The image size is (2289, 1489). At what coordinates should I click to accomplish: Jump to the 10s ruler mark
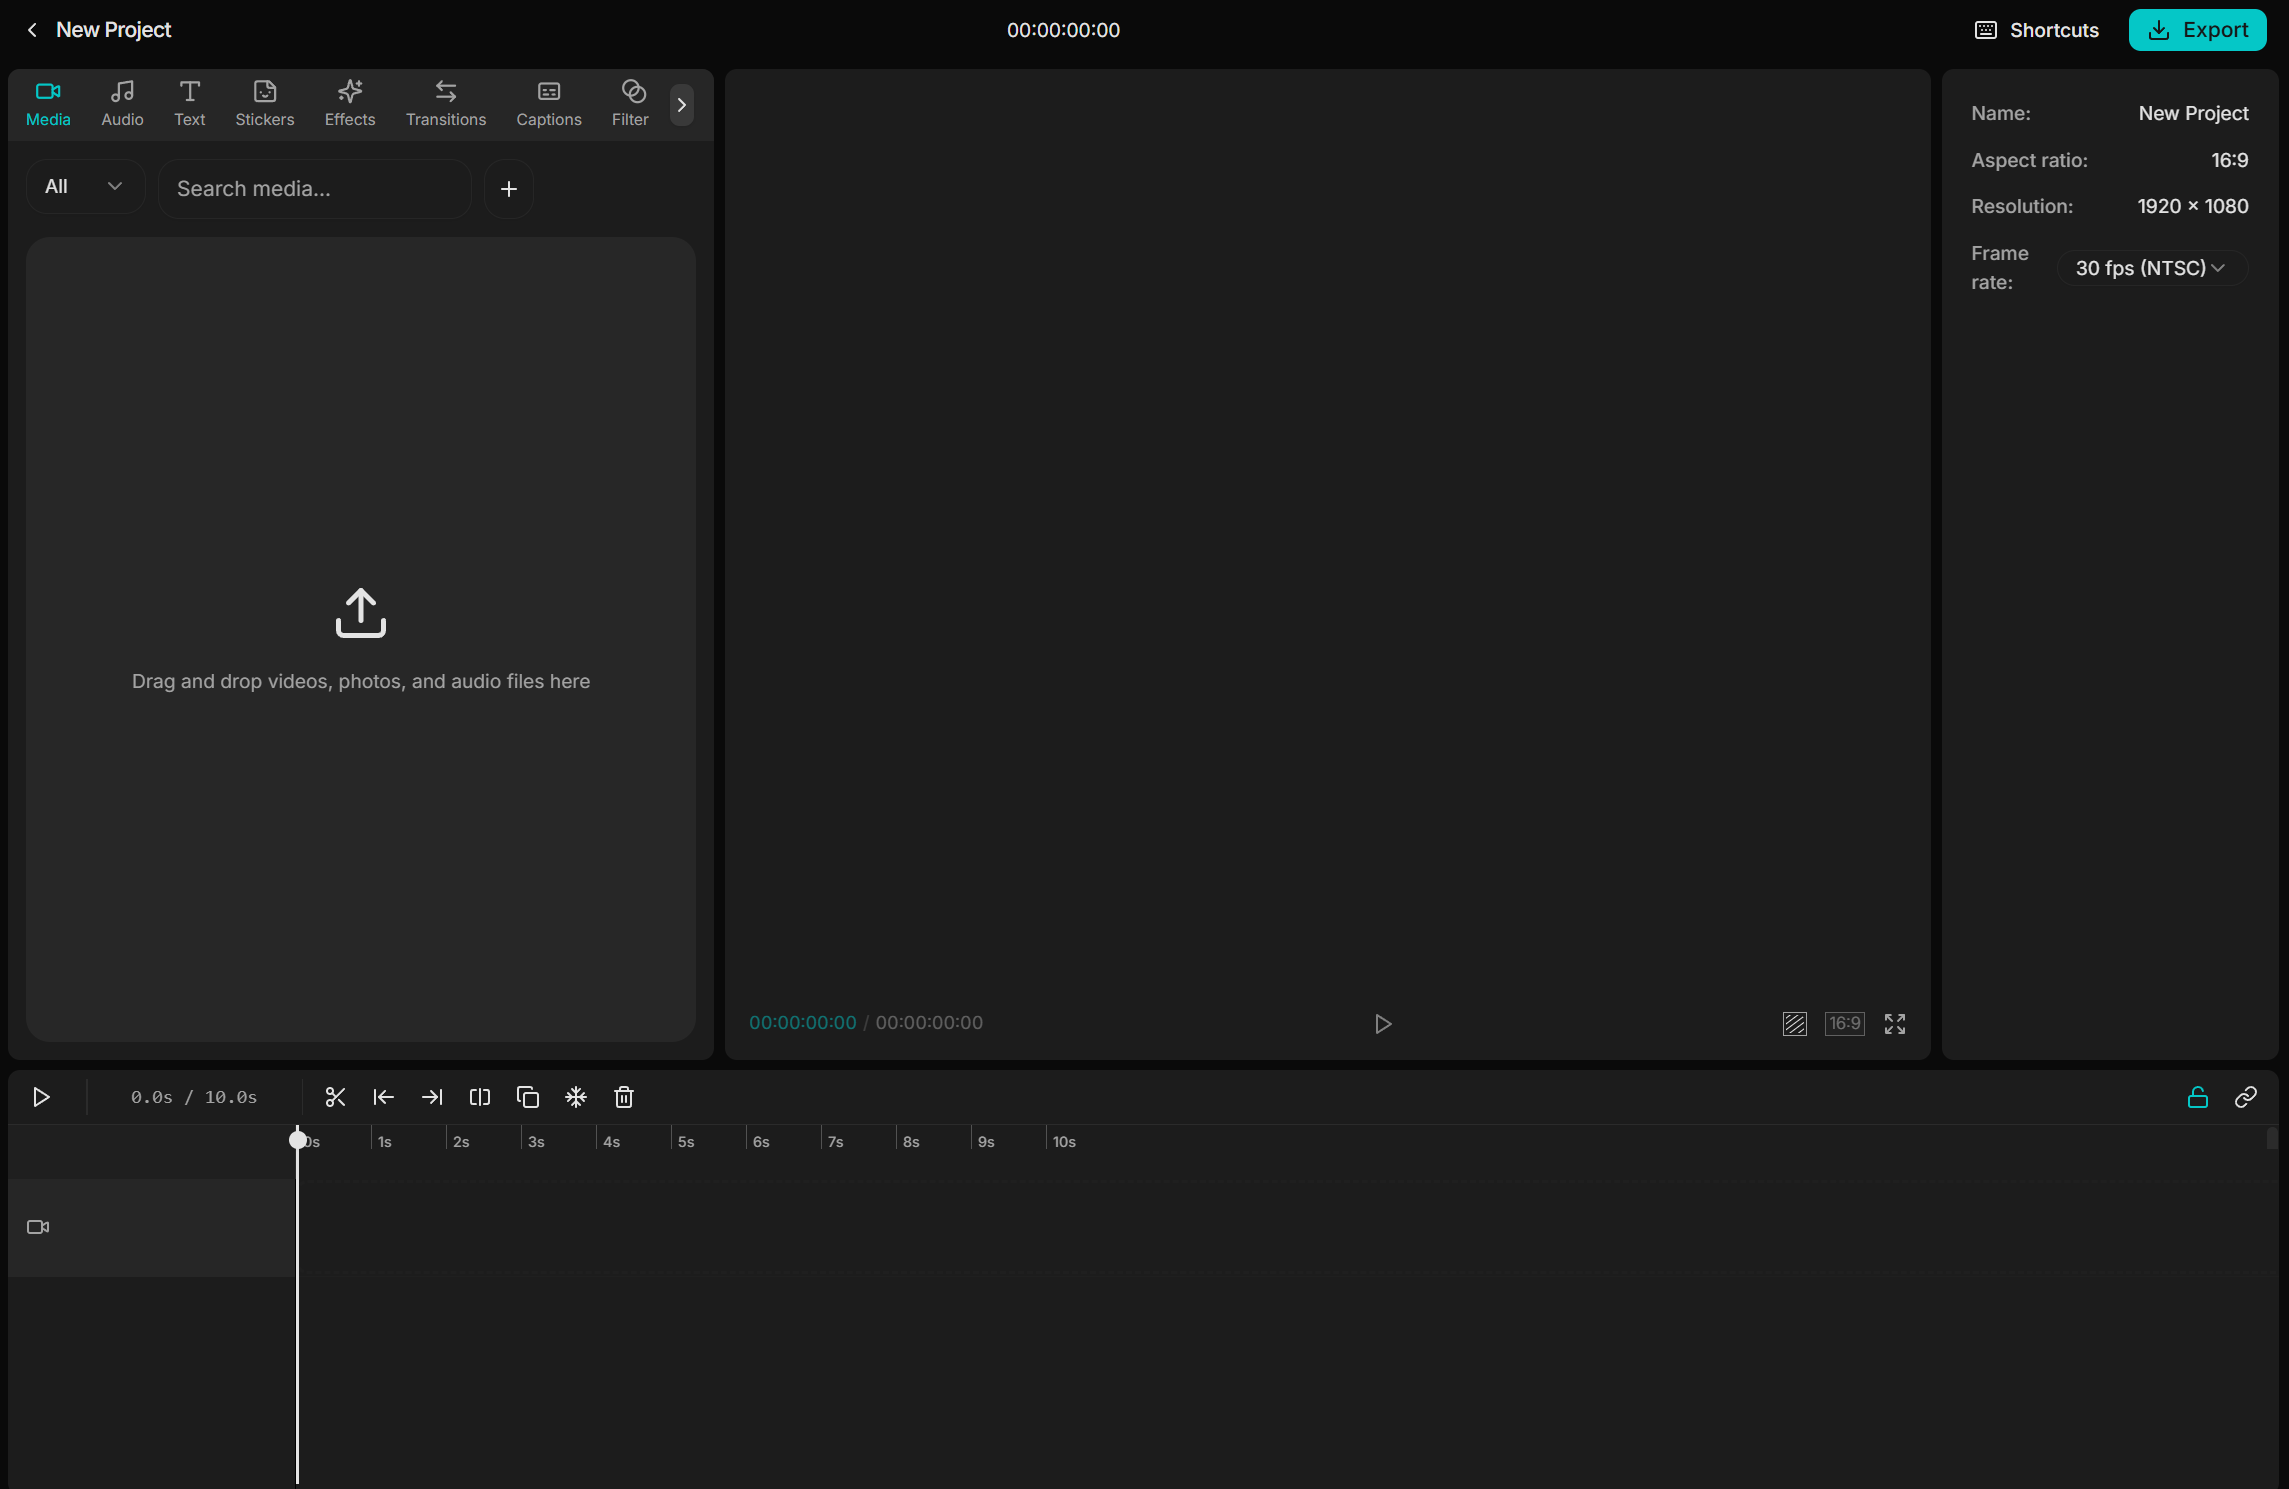(1063, 1141)
